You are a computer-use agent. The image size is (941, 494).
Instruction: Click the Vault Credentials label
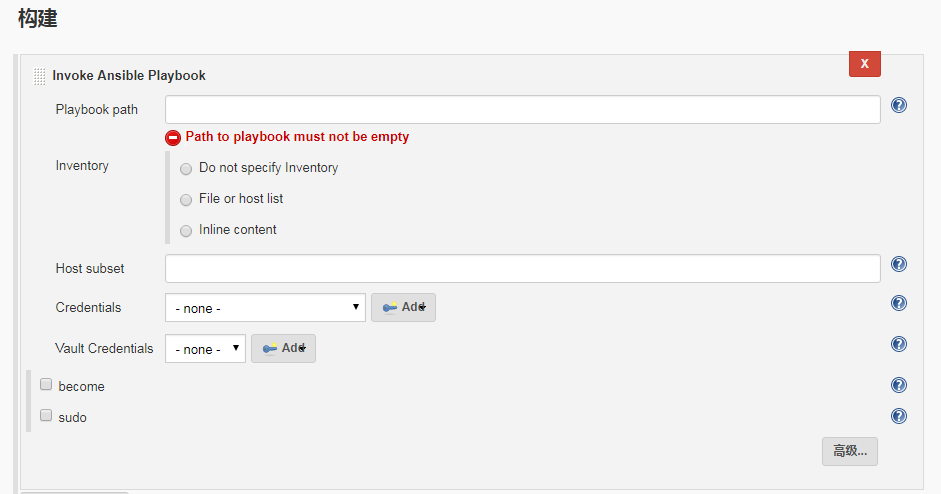click(x=104, y=349)
